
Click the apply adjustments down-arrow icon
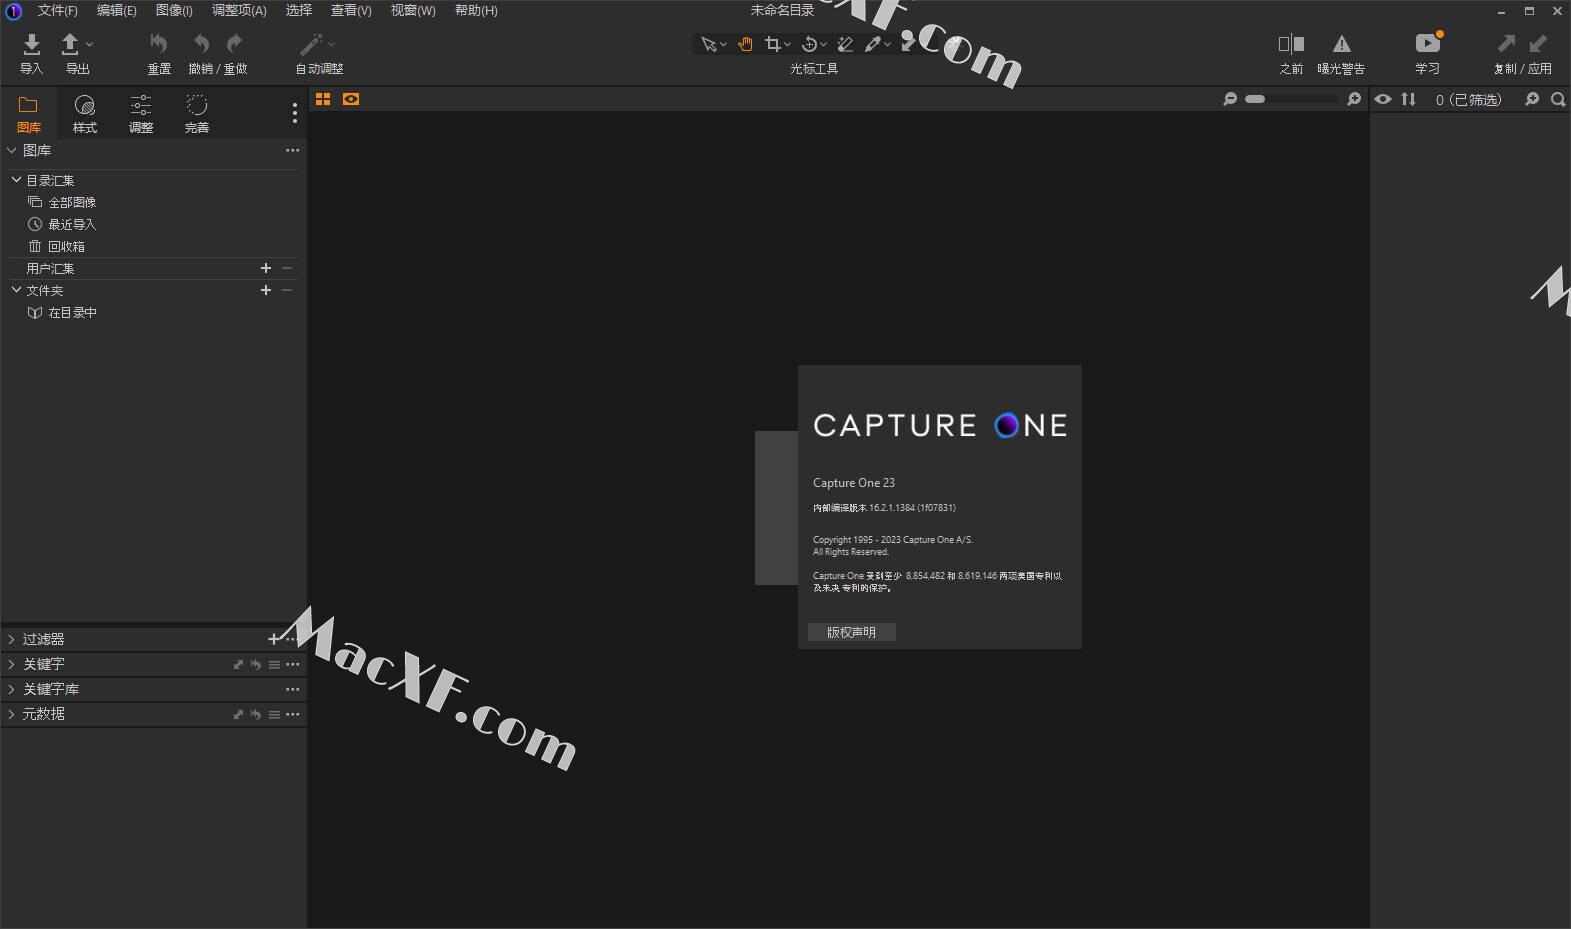tap(1538, 43)
